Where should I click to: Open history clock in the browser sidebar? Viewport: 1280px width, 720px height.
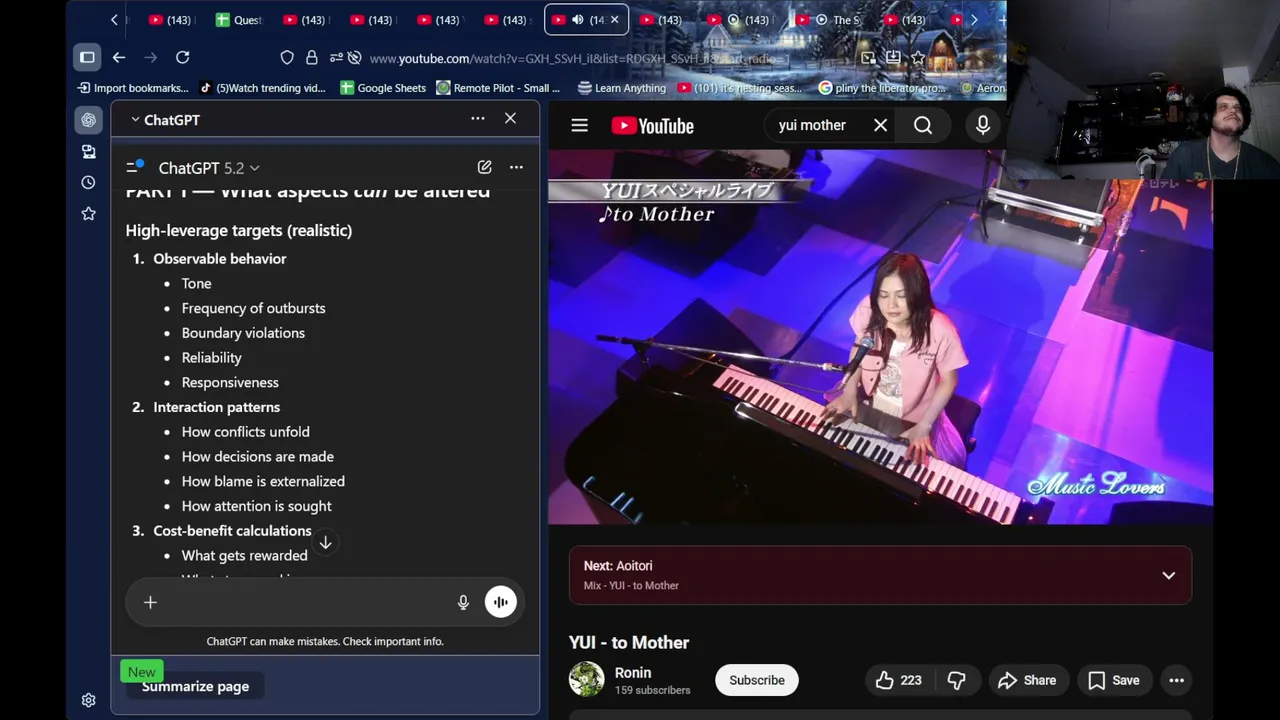point(88,182)
